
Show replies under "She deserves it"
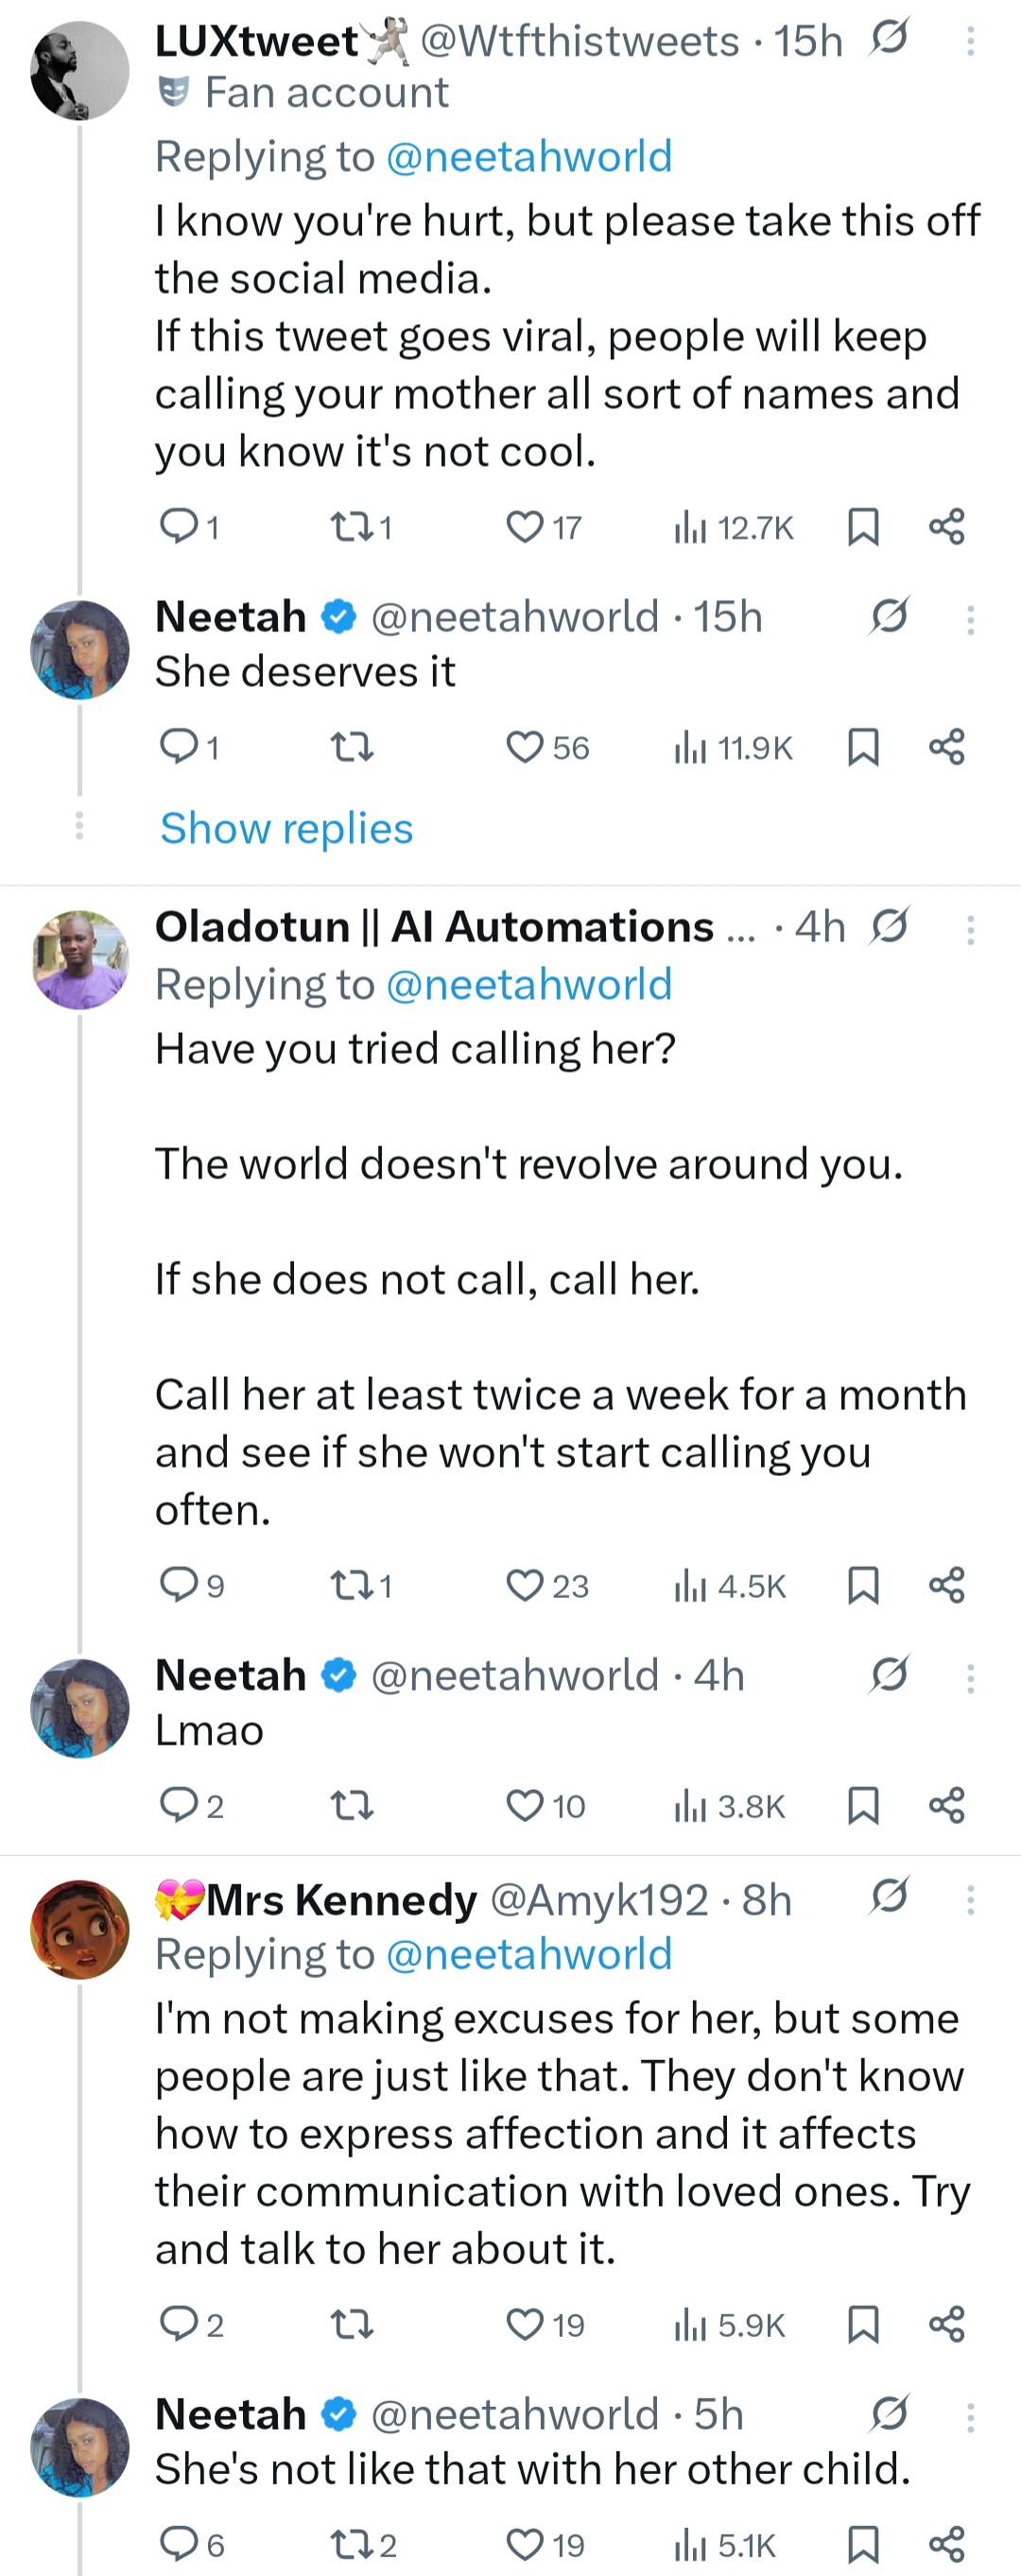(x=285, y=828)
